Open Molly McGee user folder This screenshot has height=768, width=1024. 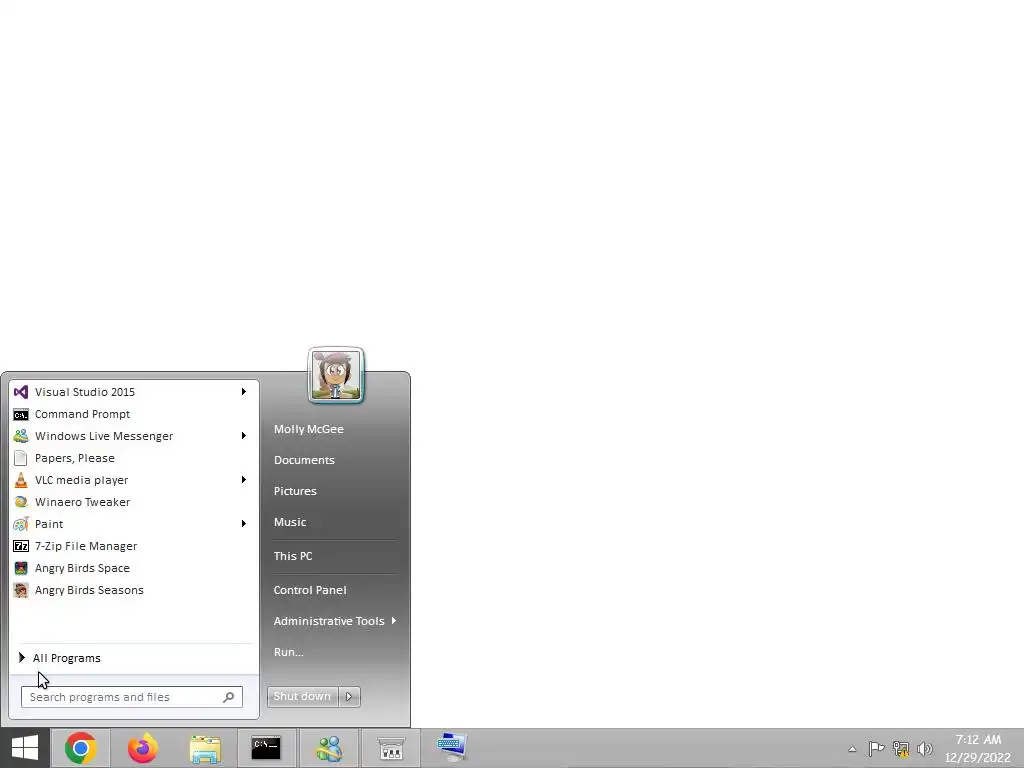[309, 429]
